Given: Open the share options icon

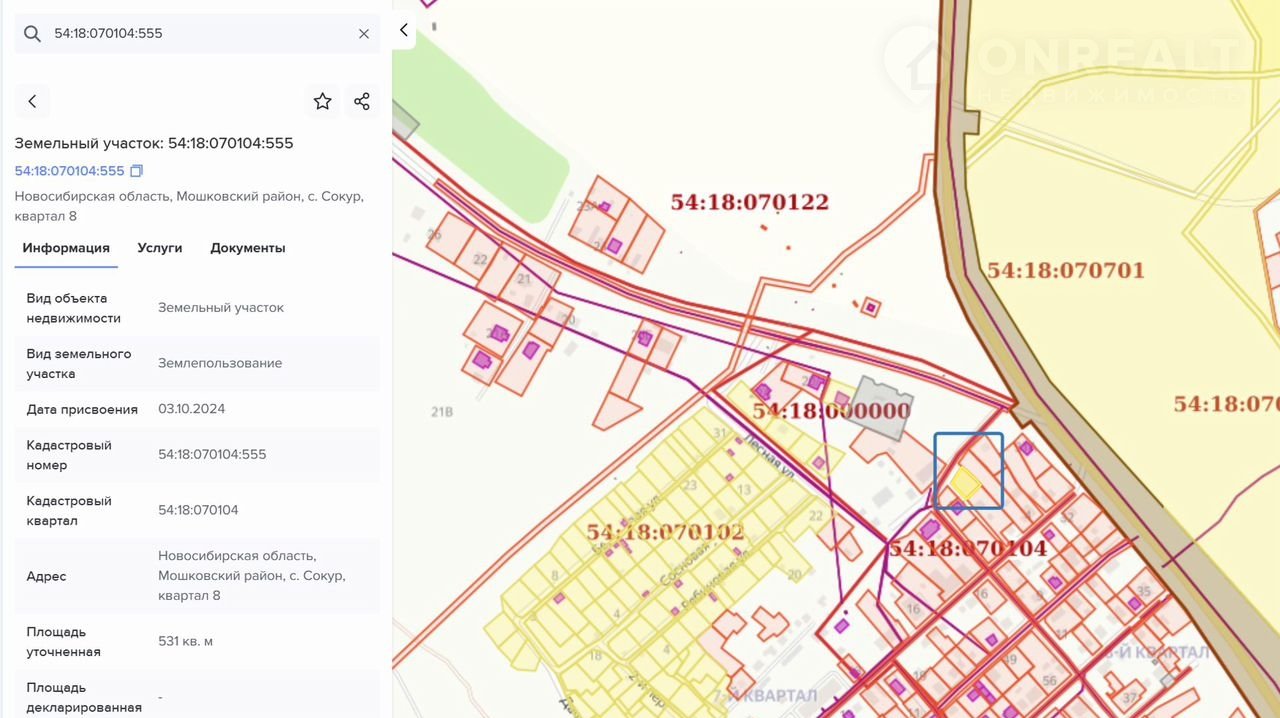Looking at the screenshot, I should (x=362, y=101).
